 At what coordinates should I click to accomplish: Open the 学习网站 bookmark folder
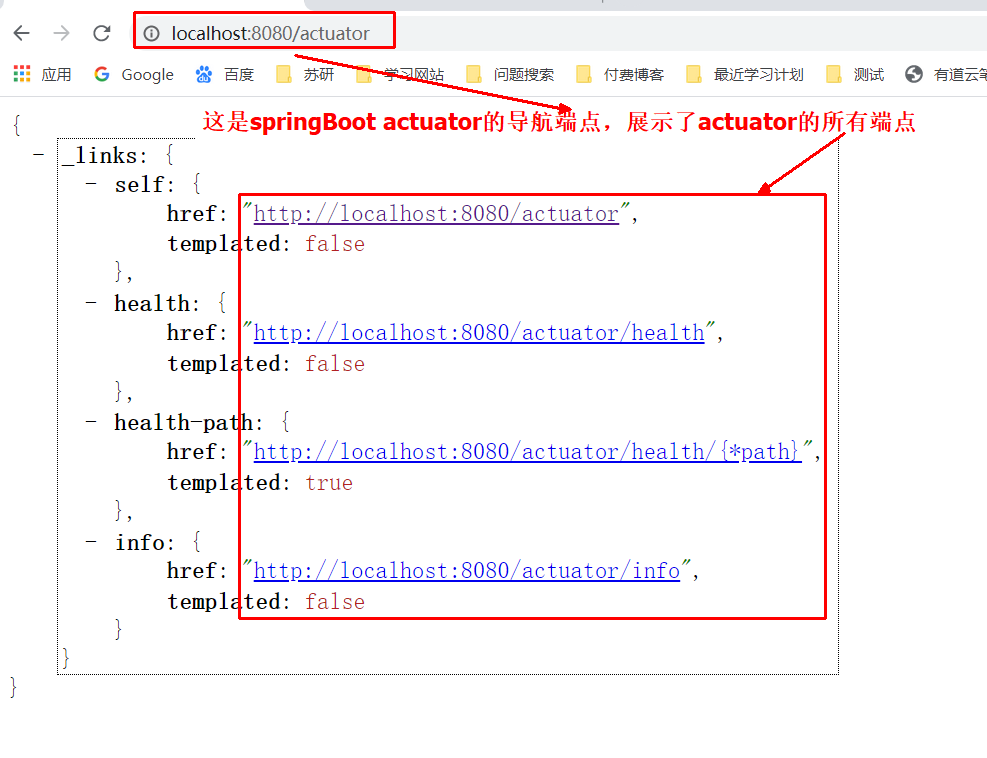(x=400, y=74)
